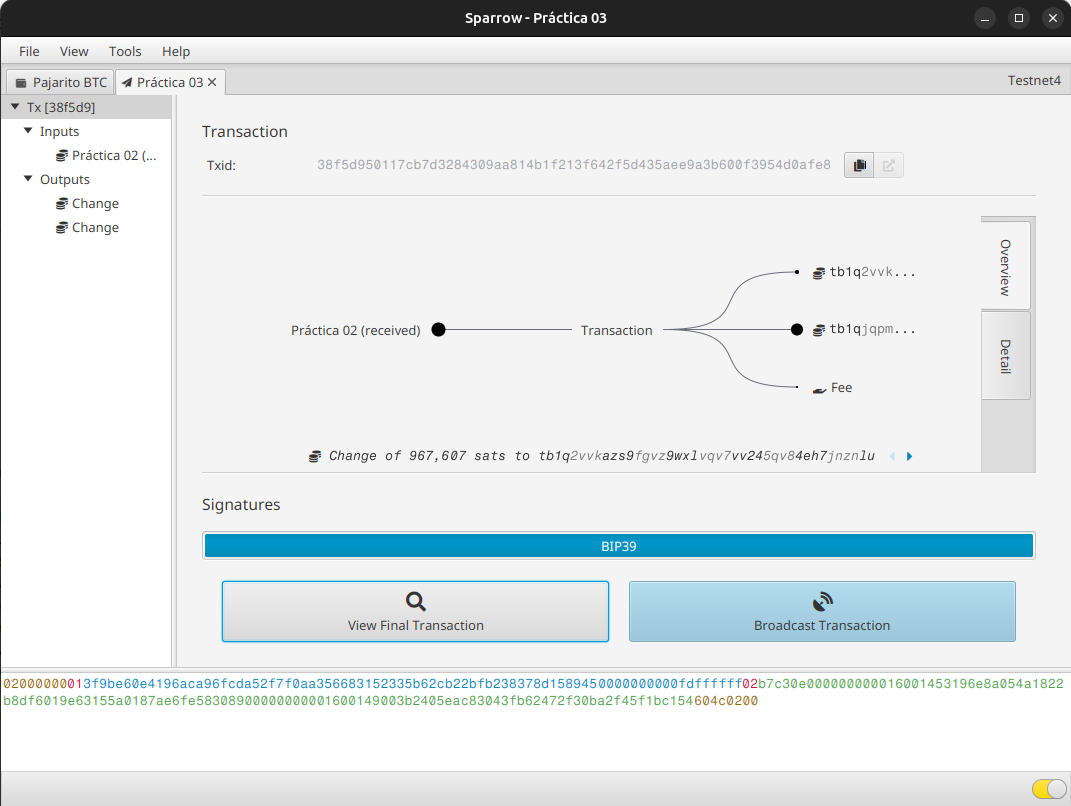Viewport: 1071px width, 806px height.
Task: Collapse the Outputs tree node
Action: [28, 178]
